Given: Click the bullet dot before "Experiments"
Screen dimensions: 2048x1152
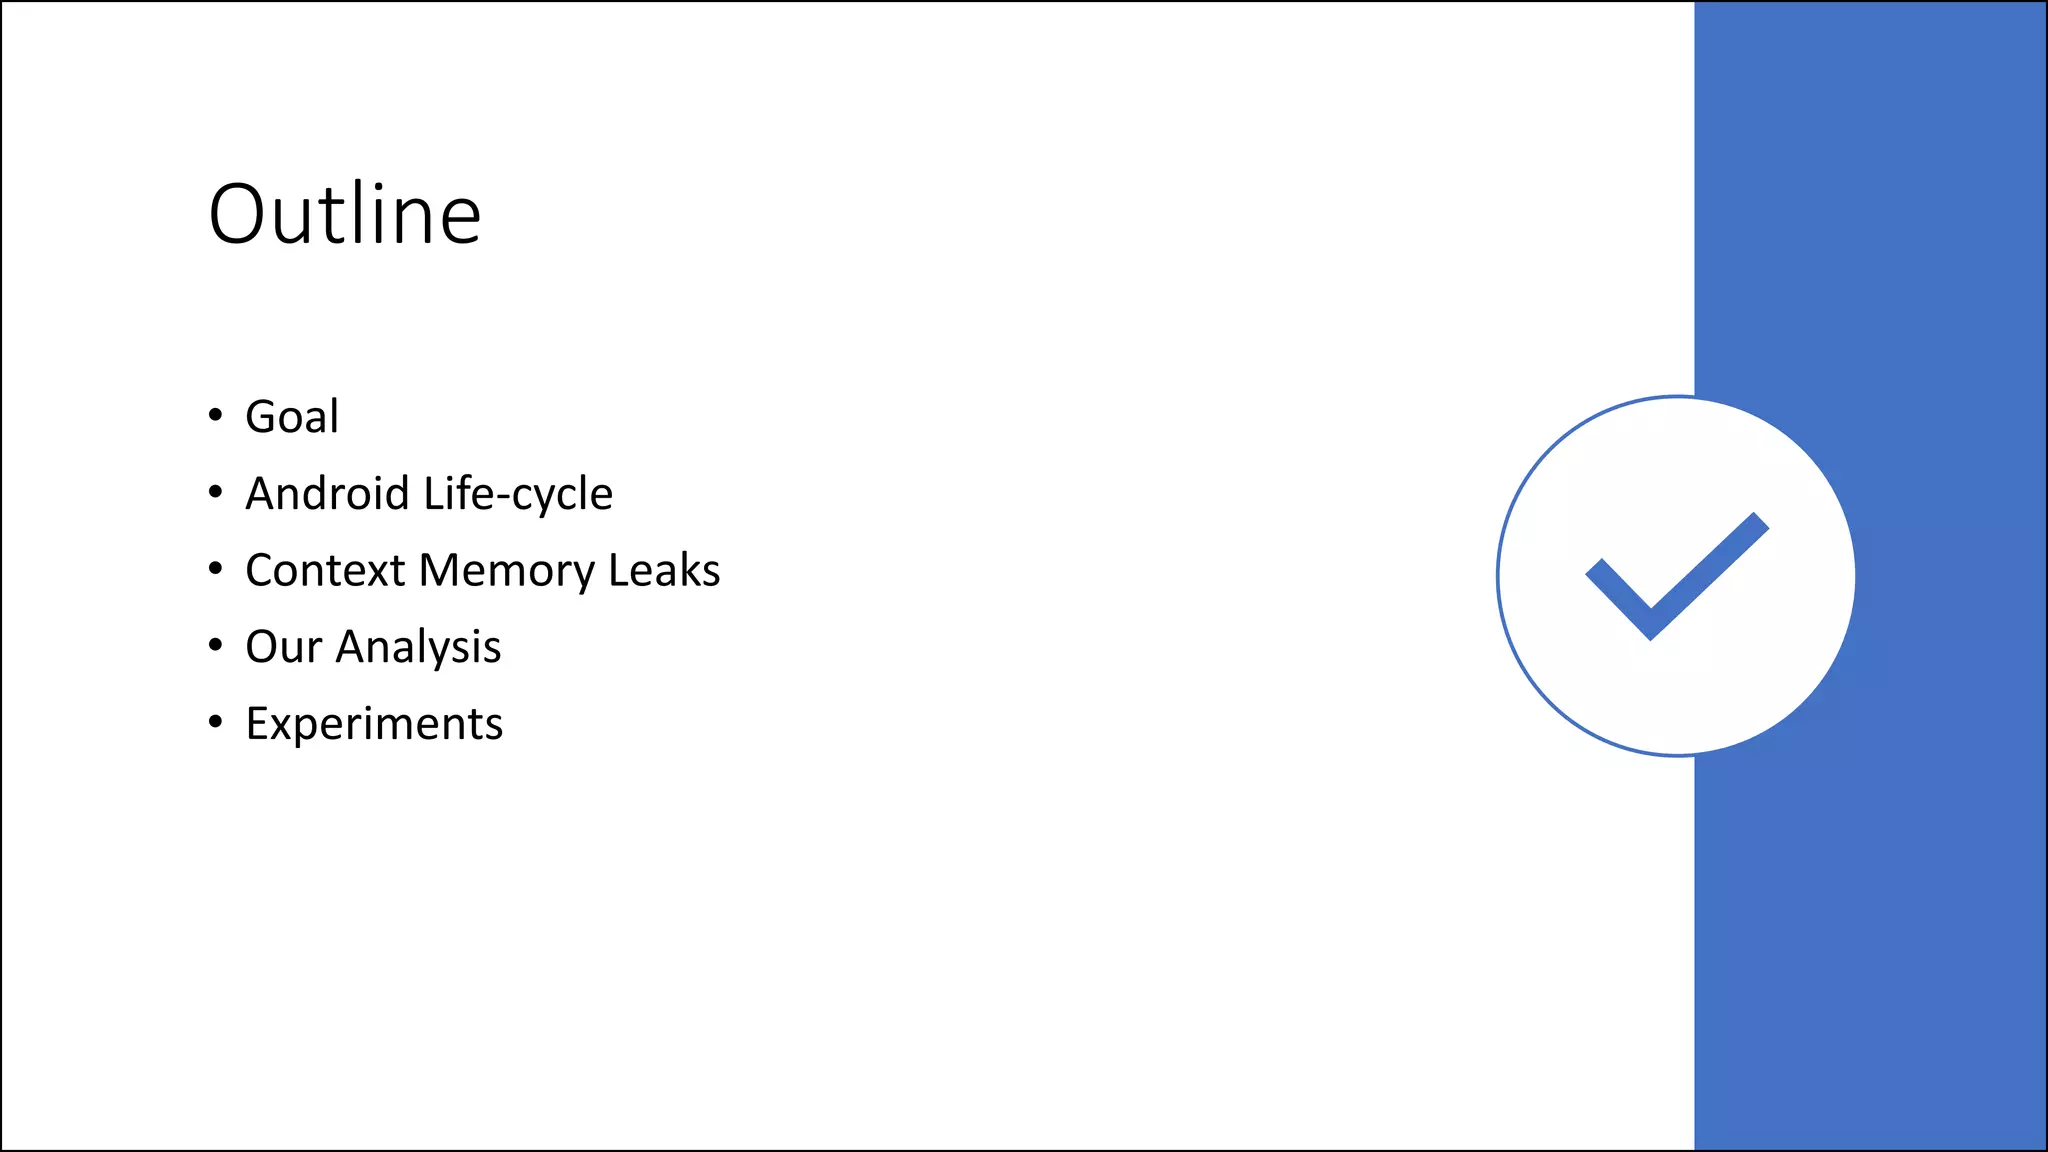Looking at the screenshot, I should 215,722.
